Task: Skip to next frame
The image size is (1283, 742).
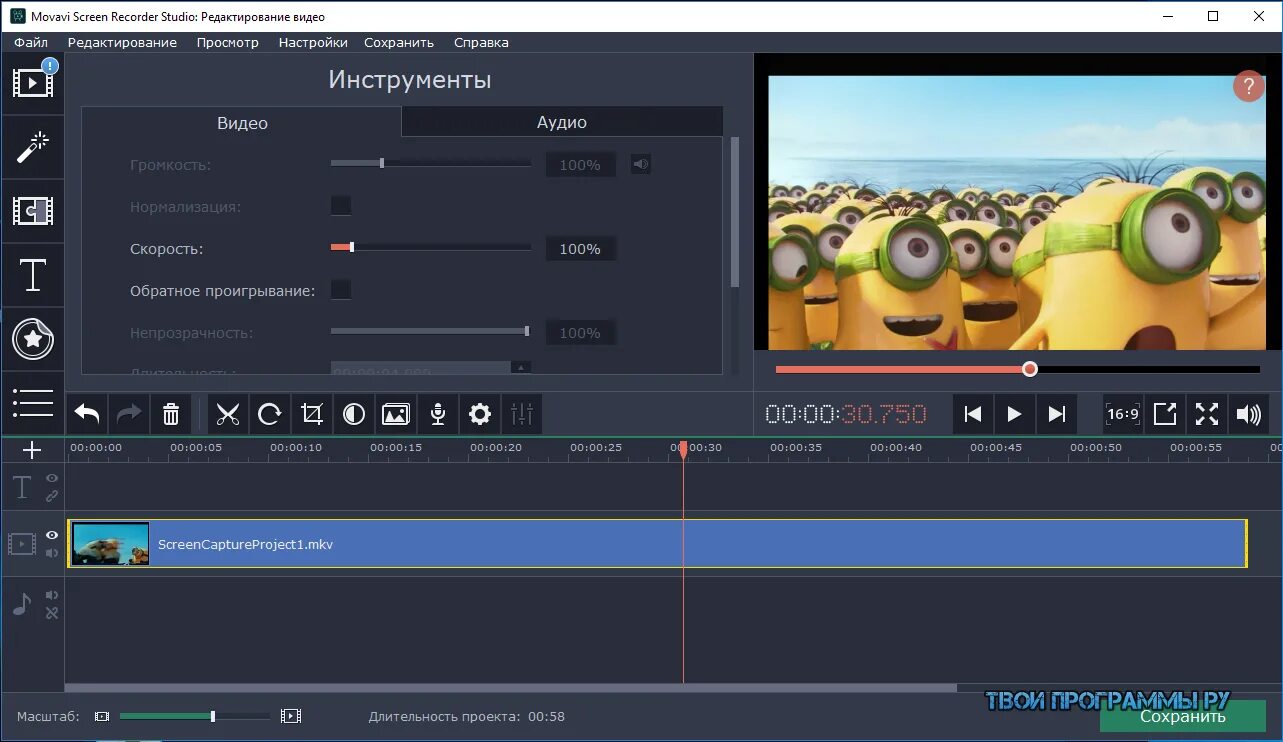Action: click(x=1056, y=414)
